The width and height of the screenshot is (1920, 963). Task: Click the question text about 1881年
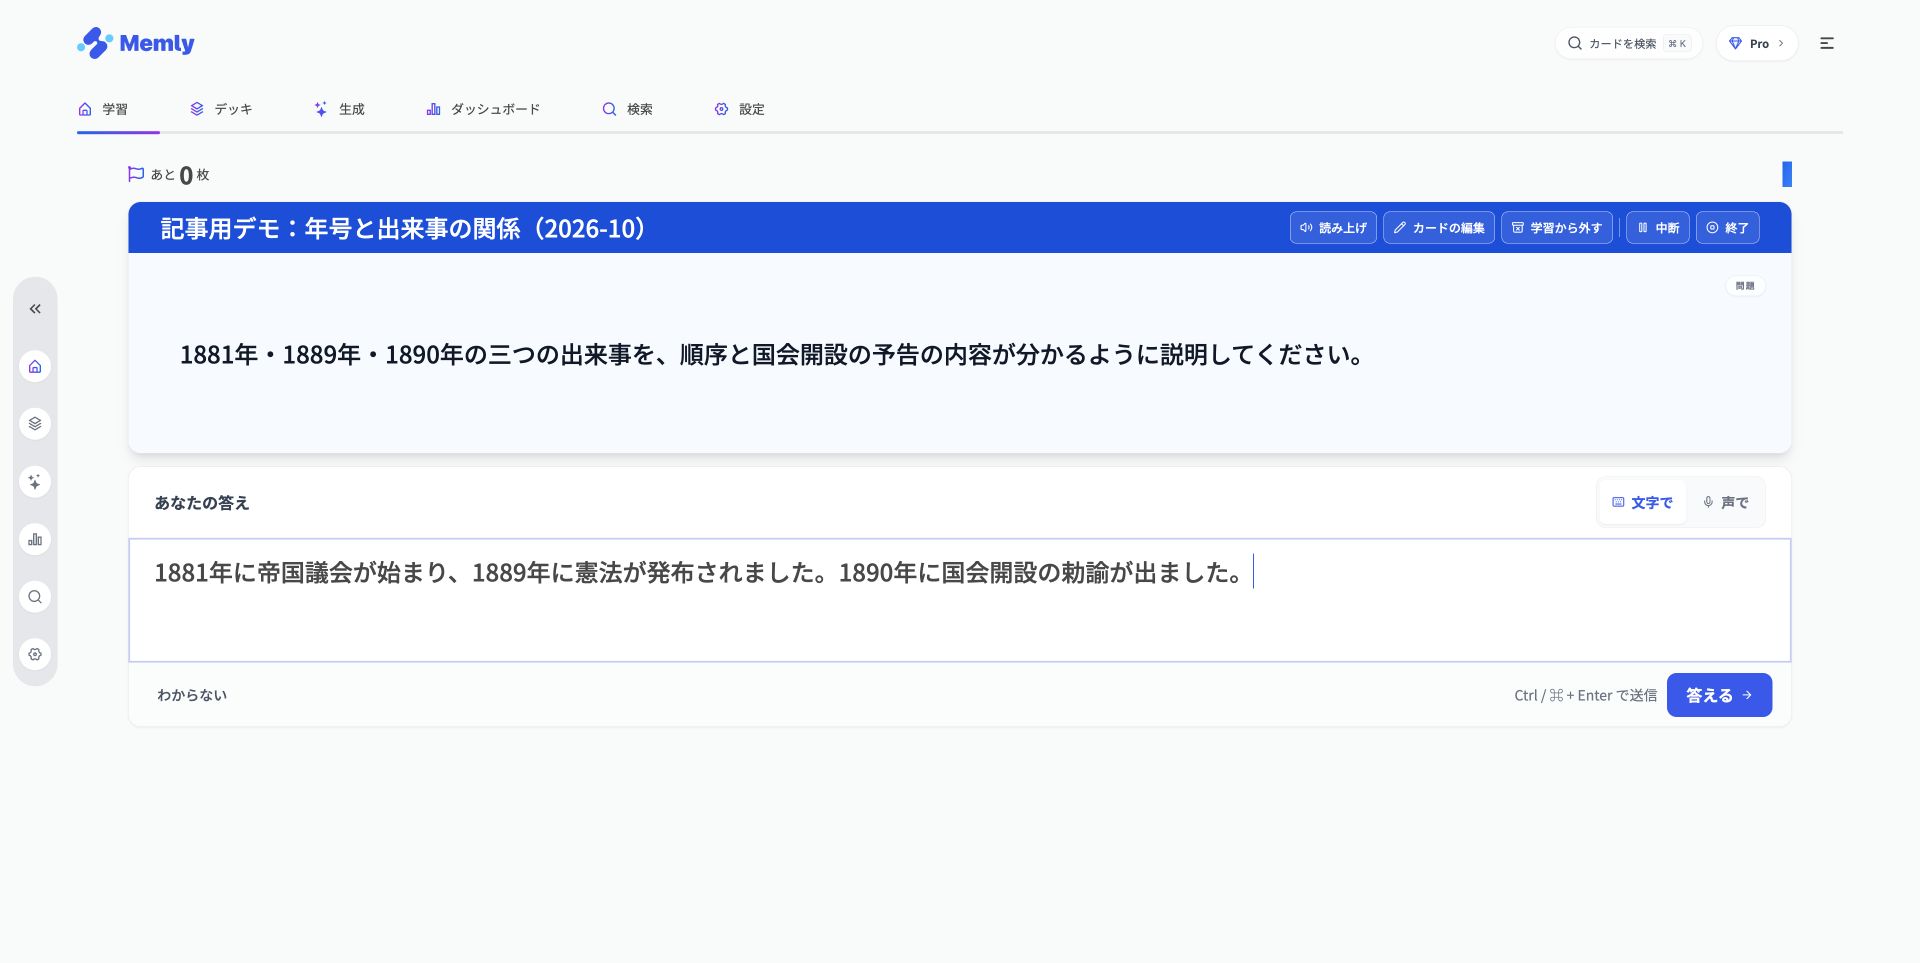tap(773, 355)
